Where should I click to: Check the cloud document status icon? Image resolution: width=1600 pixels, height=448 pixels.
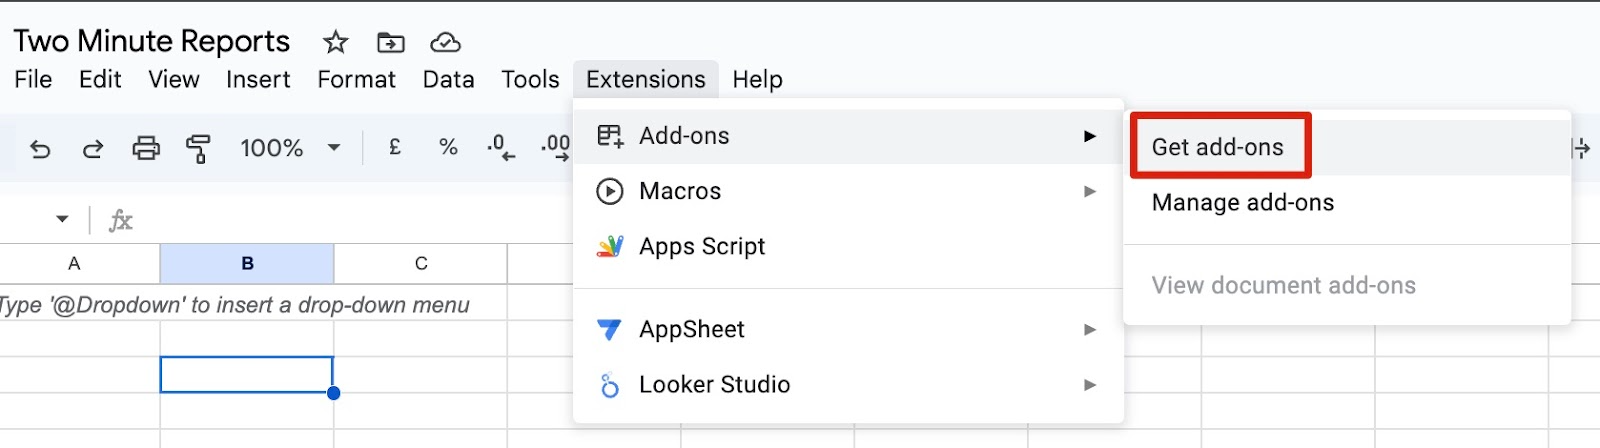(x=445, y=42)
